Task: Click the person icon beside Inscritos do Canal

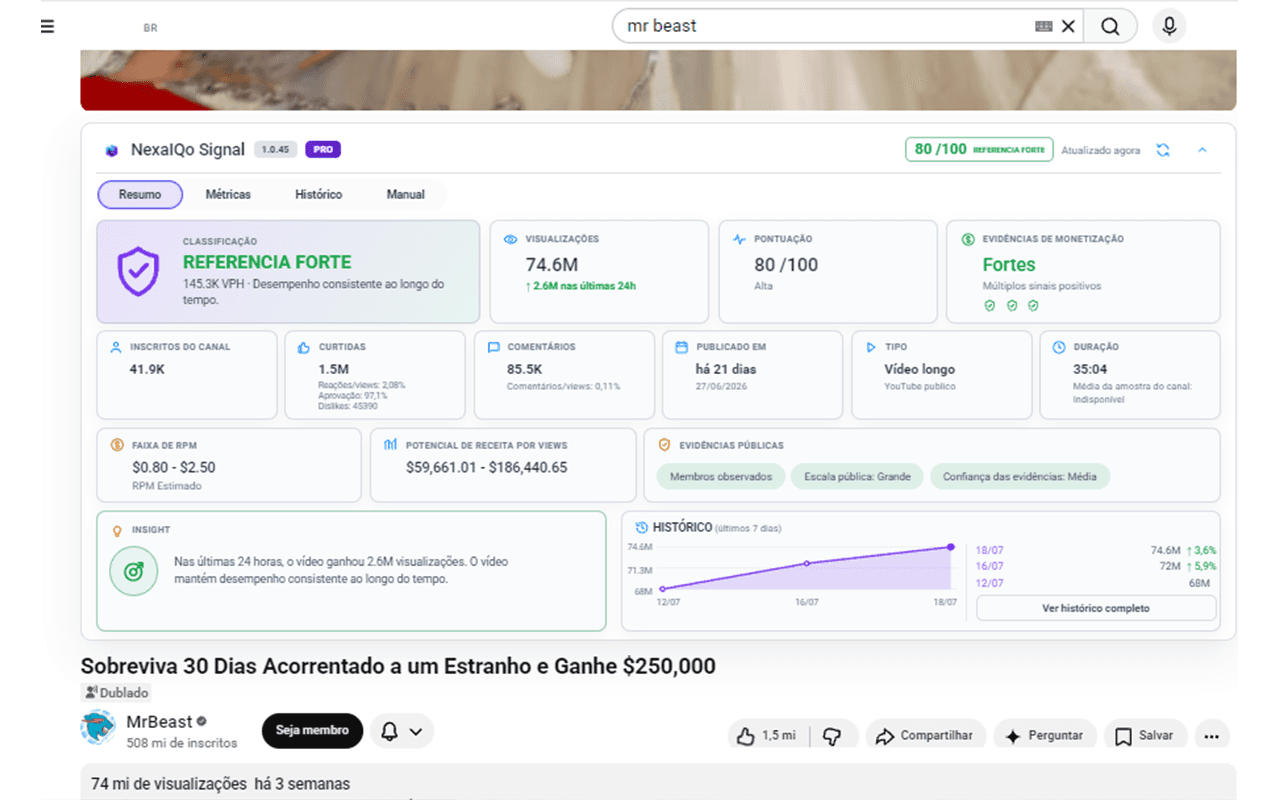Action: [116, 347]
